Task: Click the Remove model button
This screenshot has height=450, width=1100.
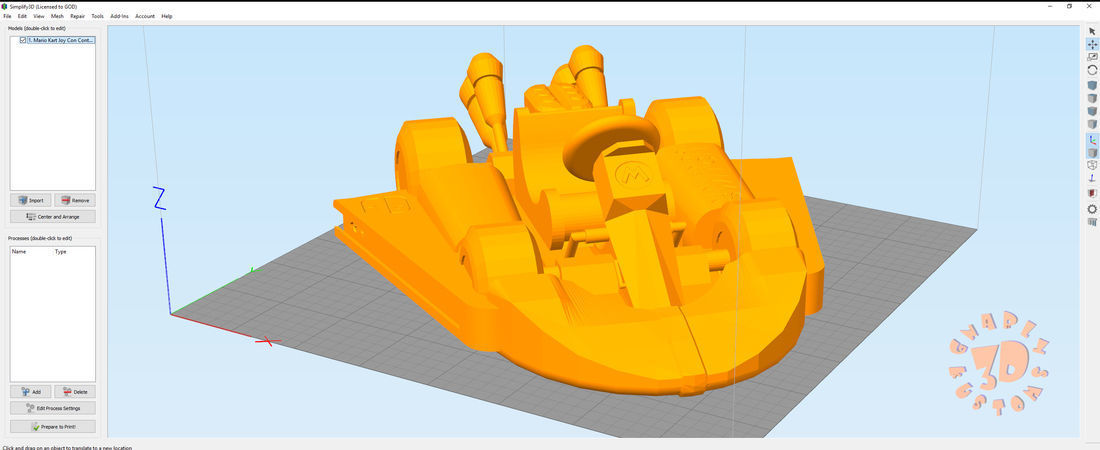Action: point(75,200)
